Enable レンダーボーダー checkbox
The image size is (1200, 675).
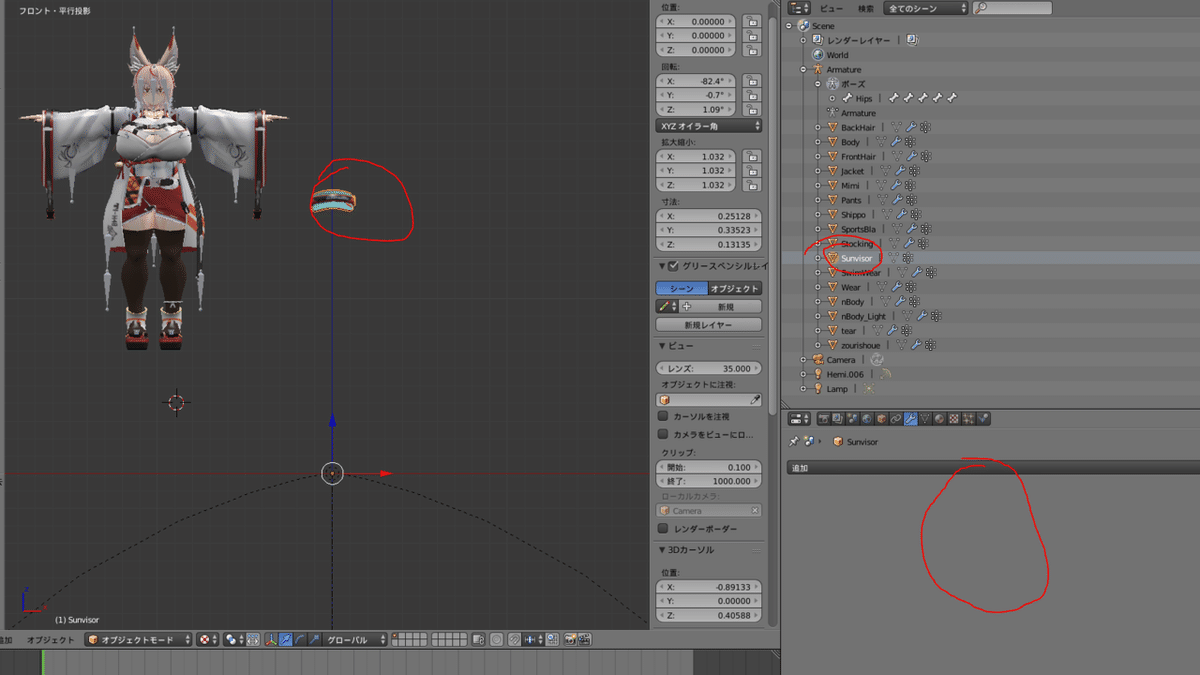tap(663, 529)
